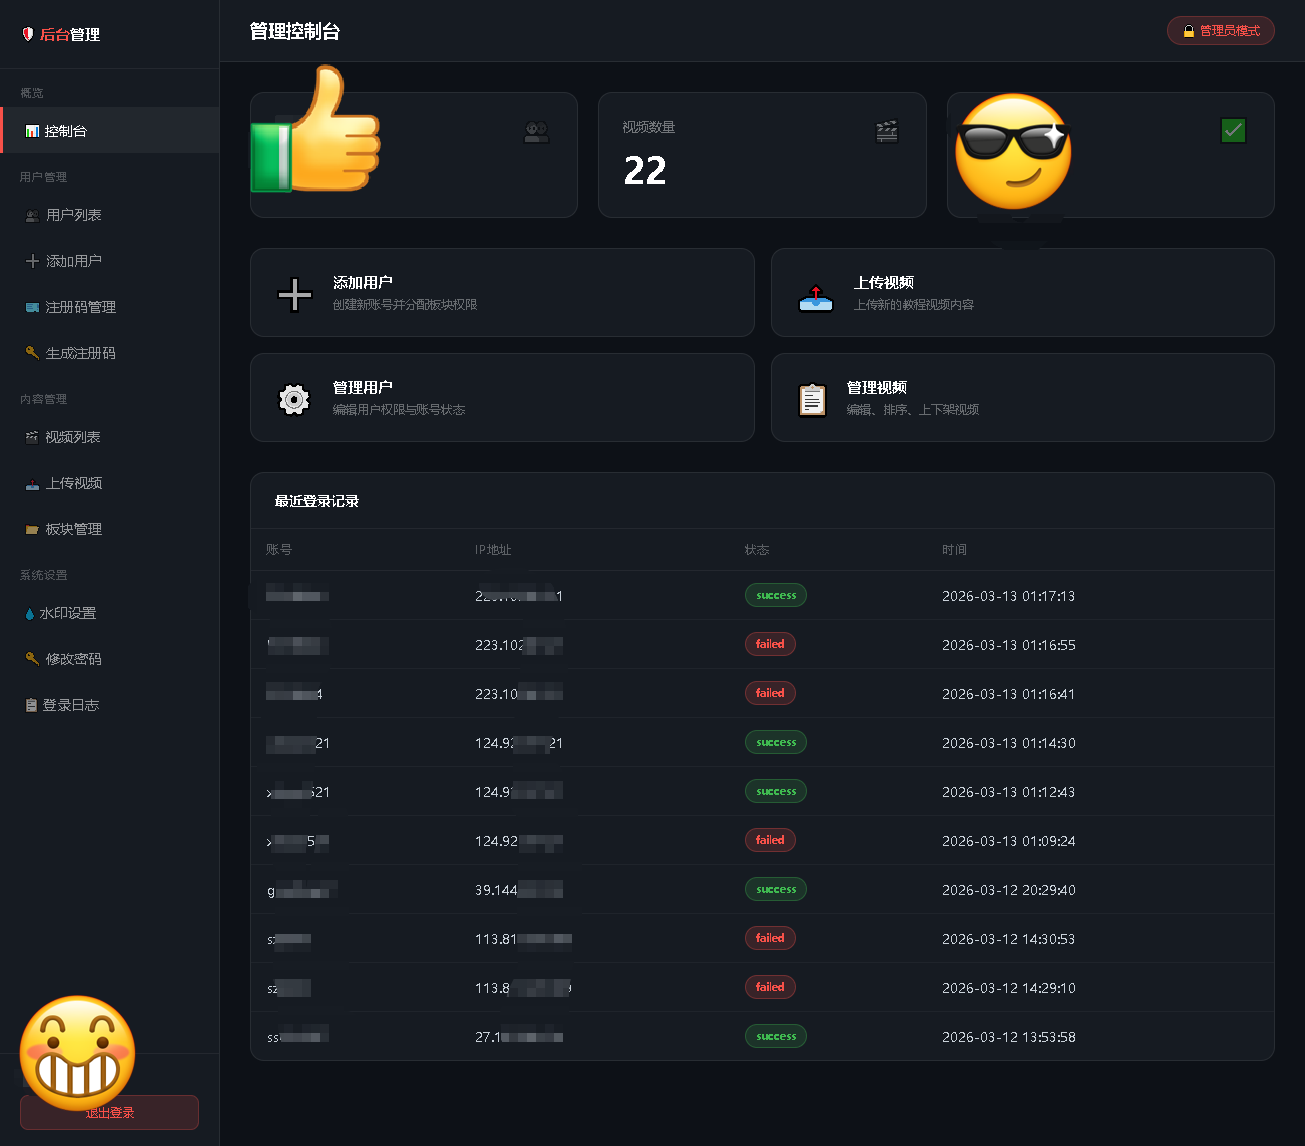
Task: Select 生成注册码 sidebar entry
Action: click(x=80, y=353)
